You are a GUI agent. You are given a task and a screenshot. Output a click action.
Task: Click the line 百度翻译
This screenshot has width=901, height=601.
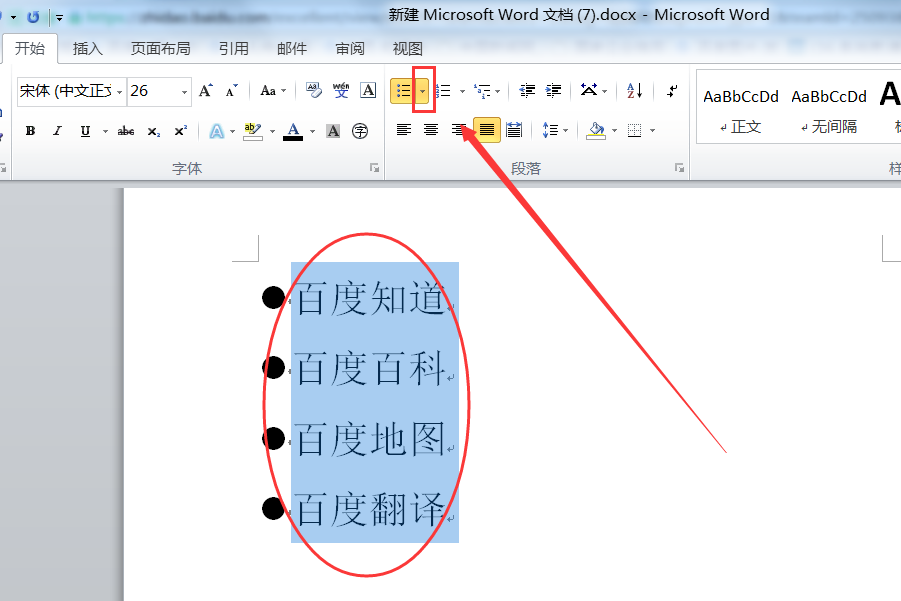(371, 509)
